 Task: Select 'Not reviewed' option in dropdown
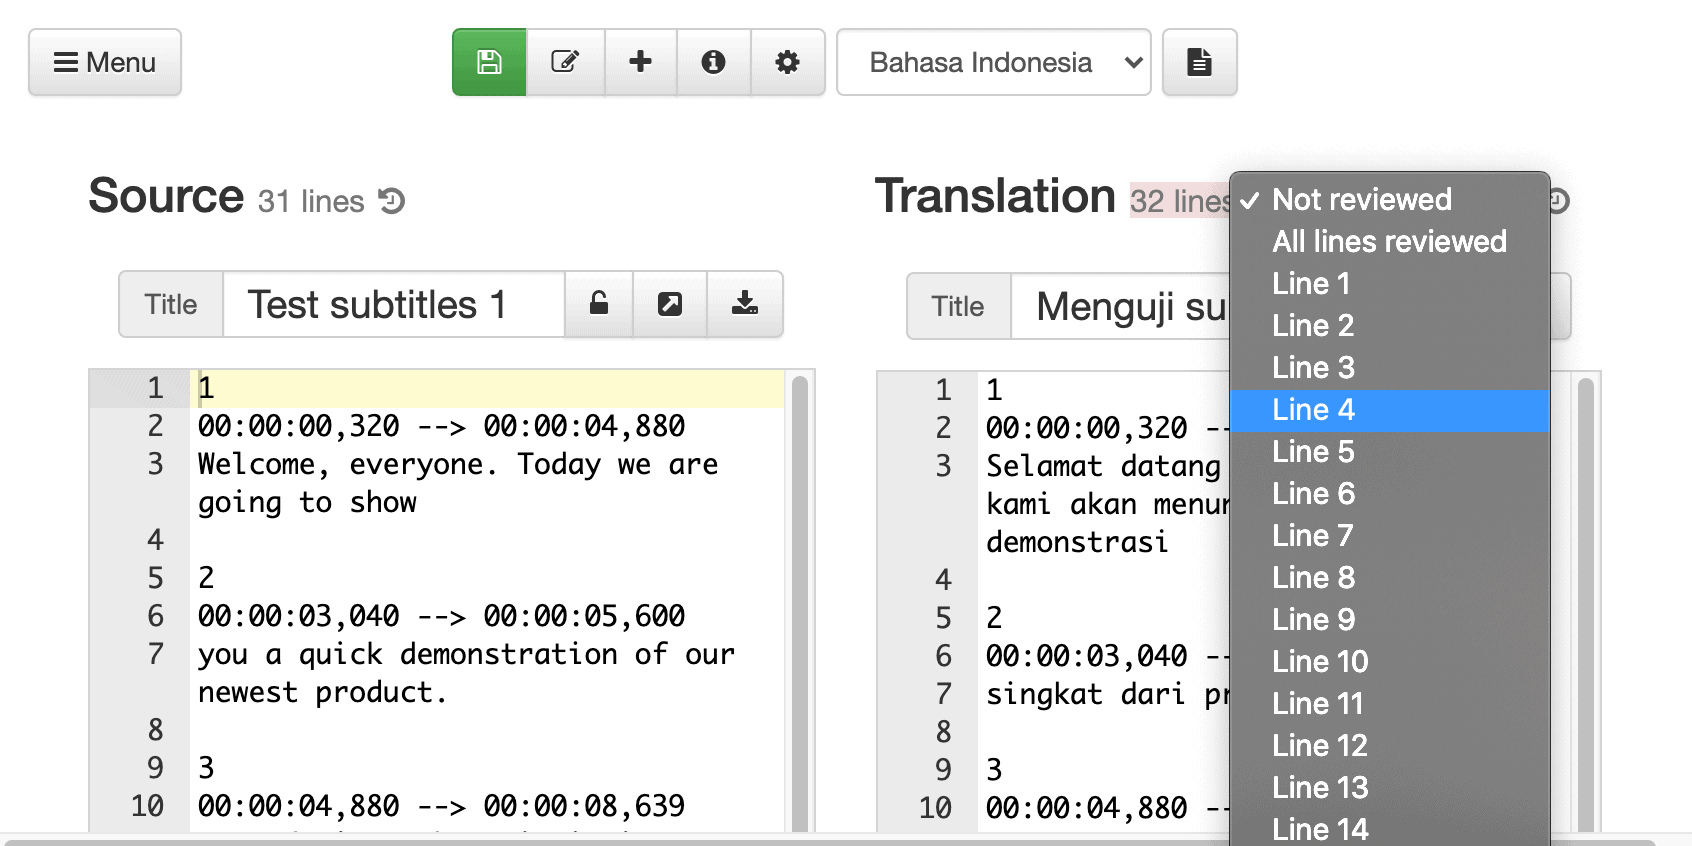coord(1361,200)
